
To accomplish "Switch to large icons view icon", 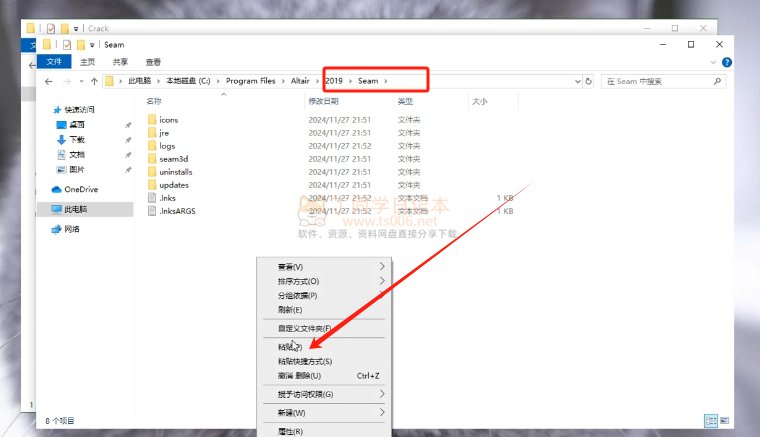I will coord(724,421).
